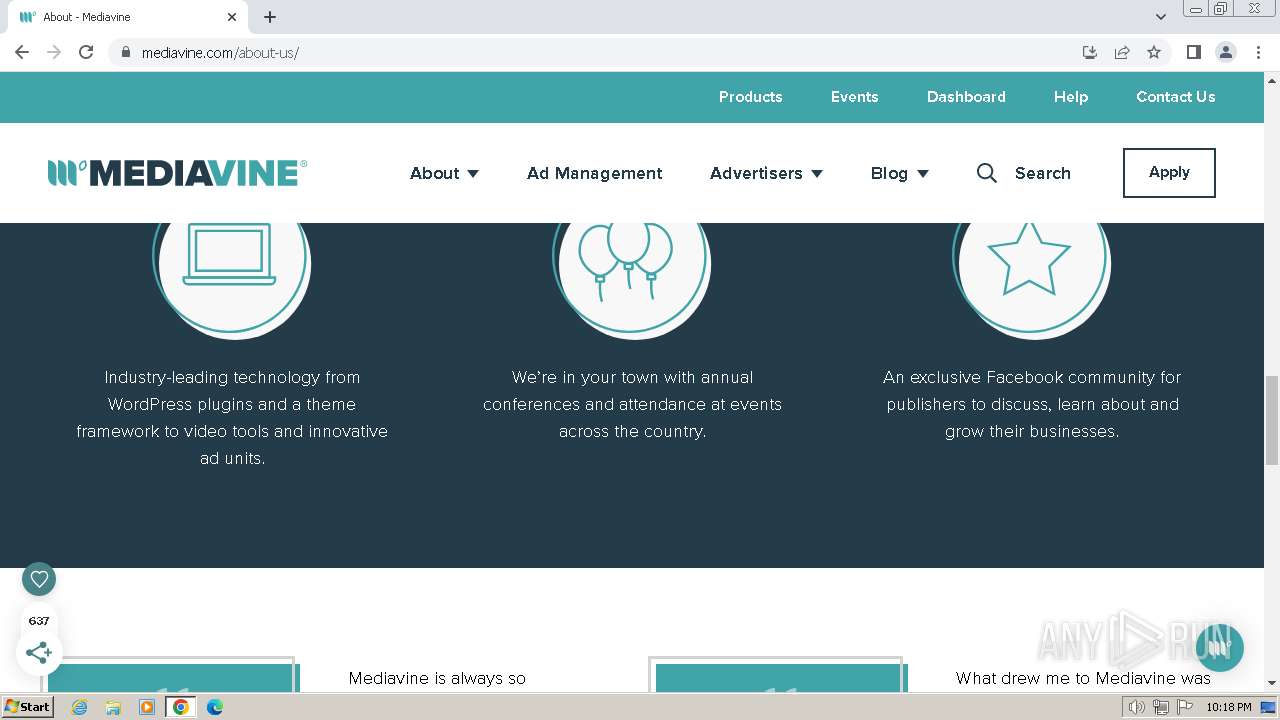1280x720 pixels.
Task: Close the About - Mediavine tab
Action: click(232, 17)
